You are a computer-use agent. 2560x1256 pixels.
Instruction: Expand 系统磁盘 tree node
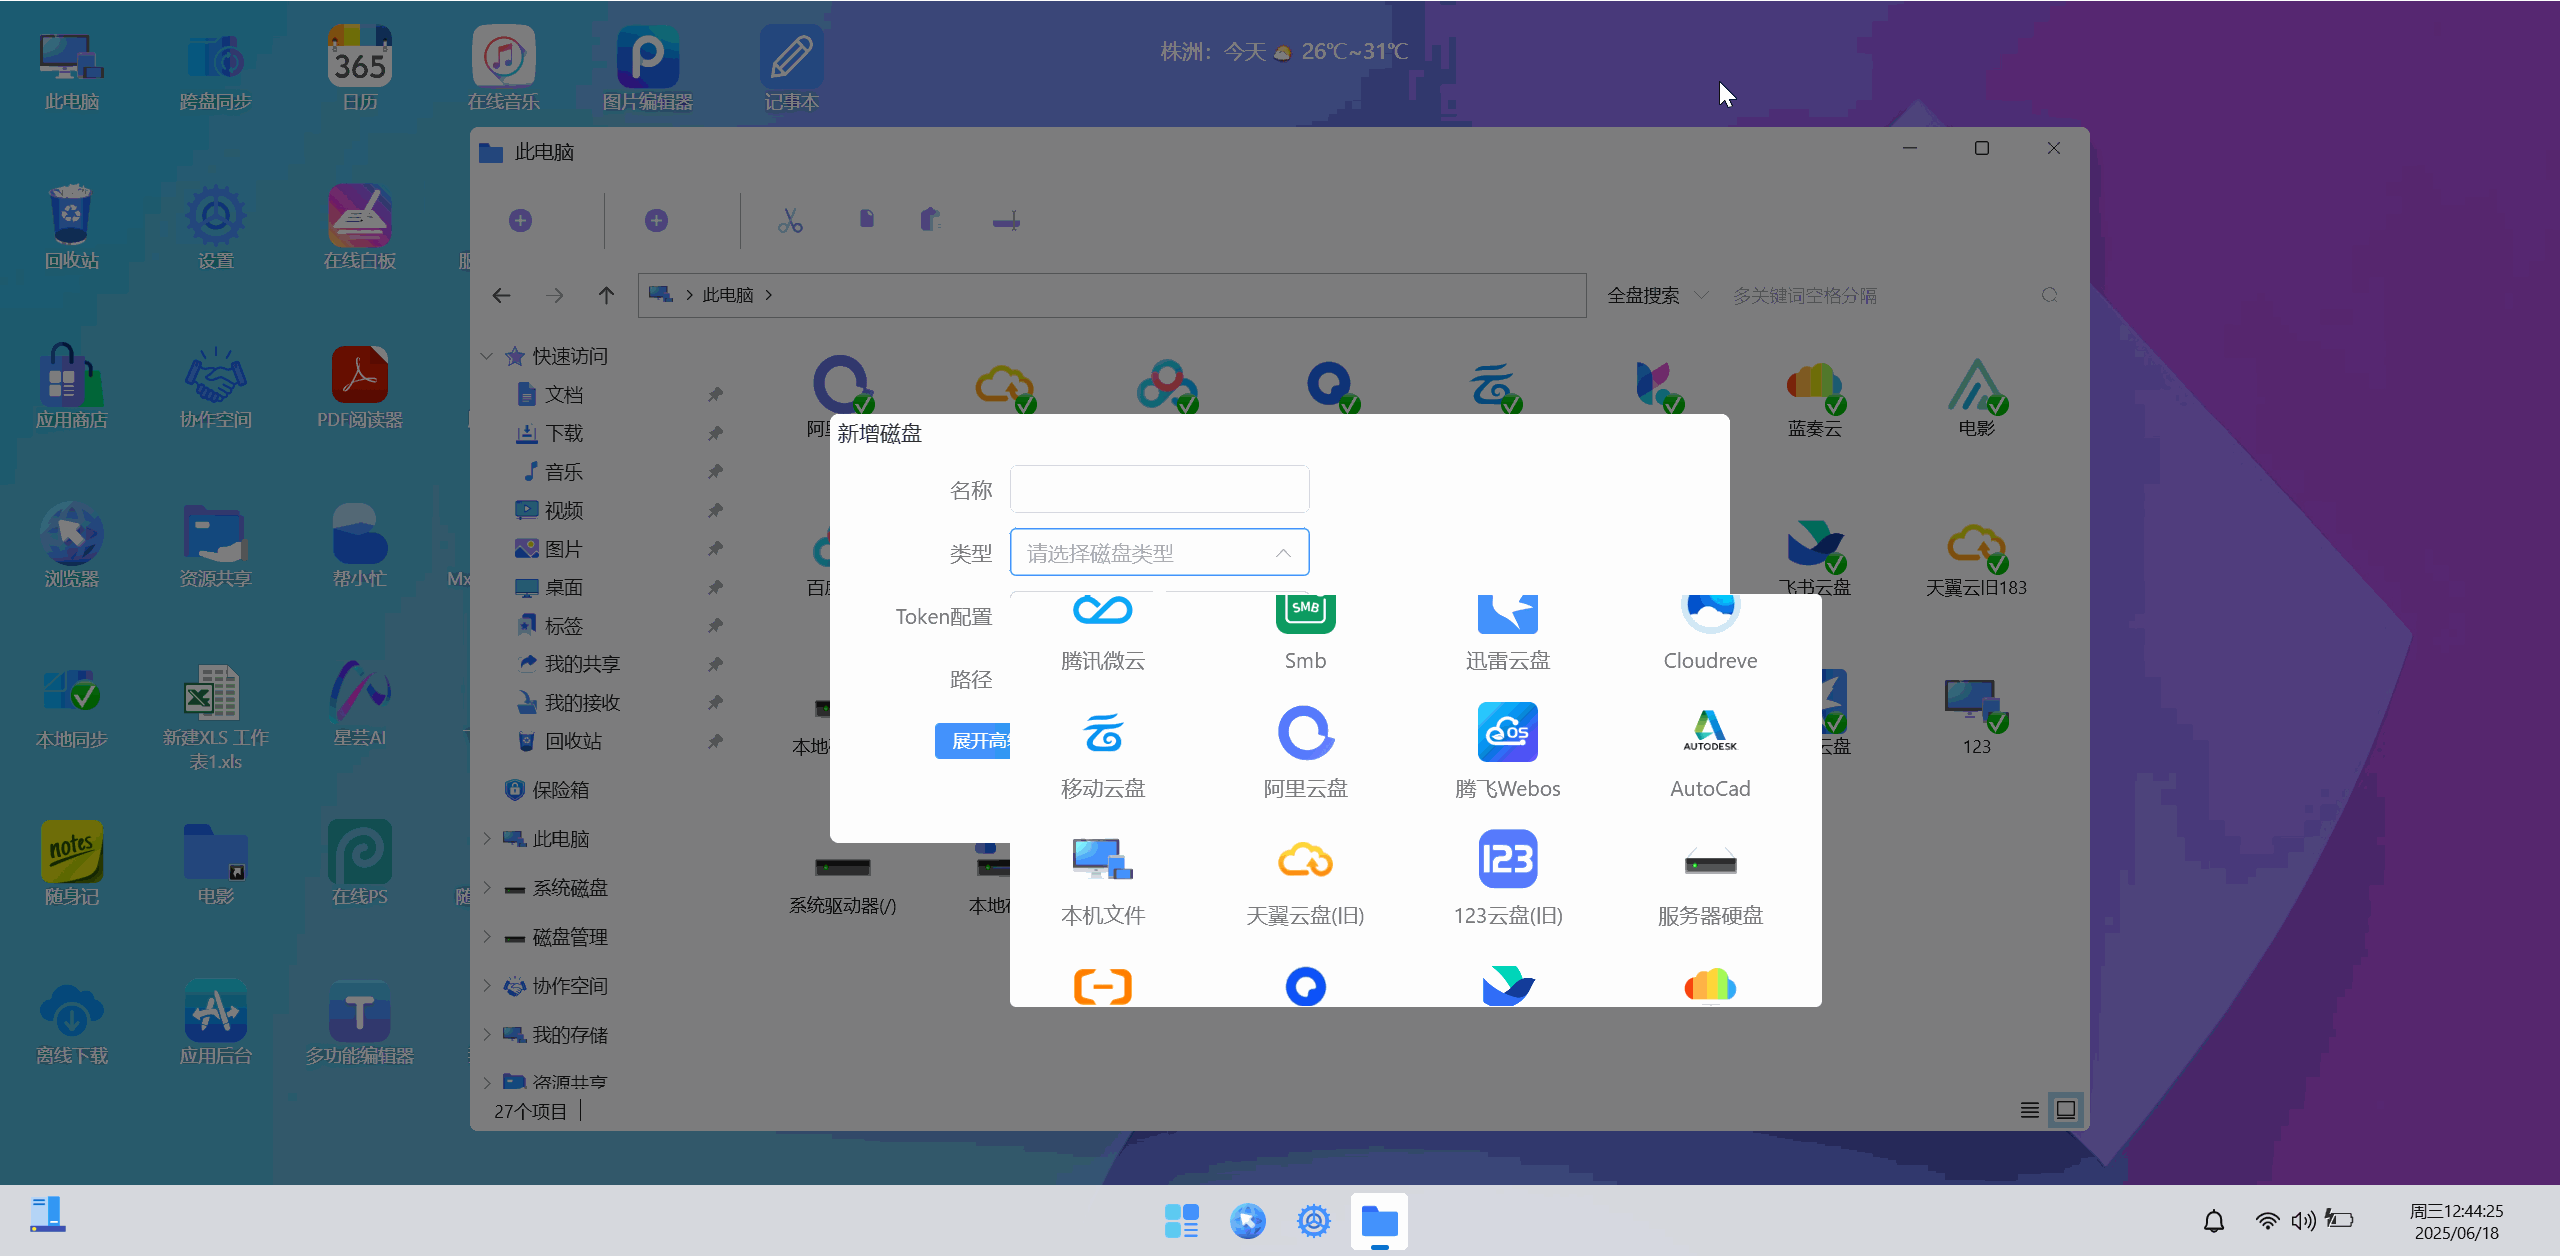coord(487,888)
